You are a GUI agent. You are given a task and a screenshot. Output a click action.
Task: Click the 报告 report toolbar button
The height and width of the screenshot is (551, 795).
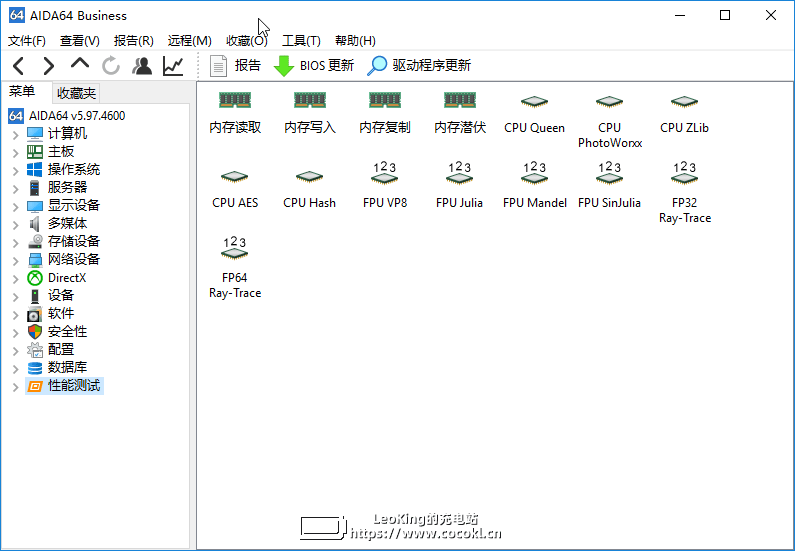235,65
